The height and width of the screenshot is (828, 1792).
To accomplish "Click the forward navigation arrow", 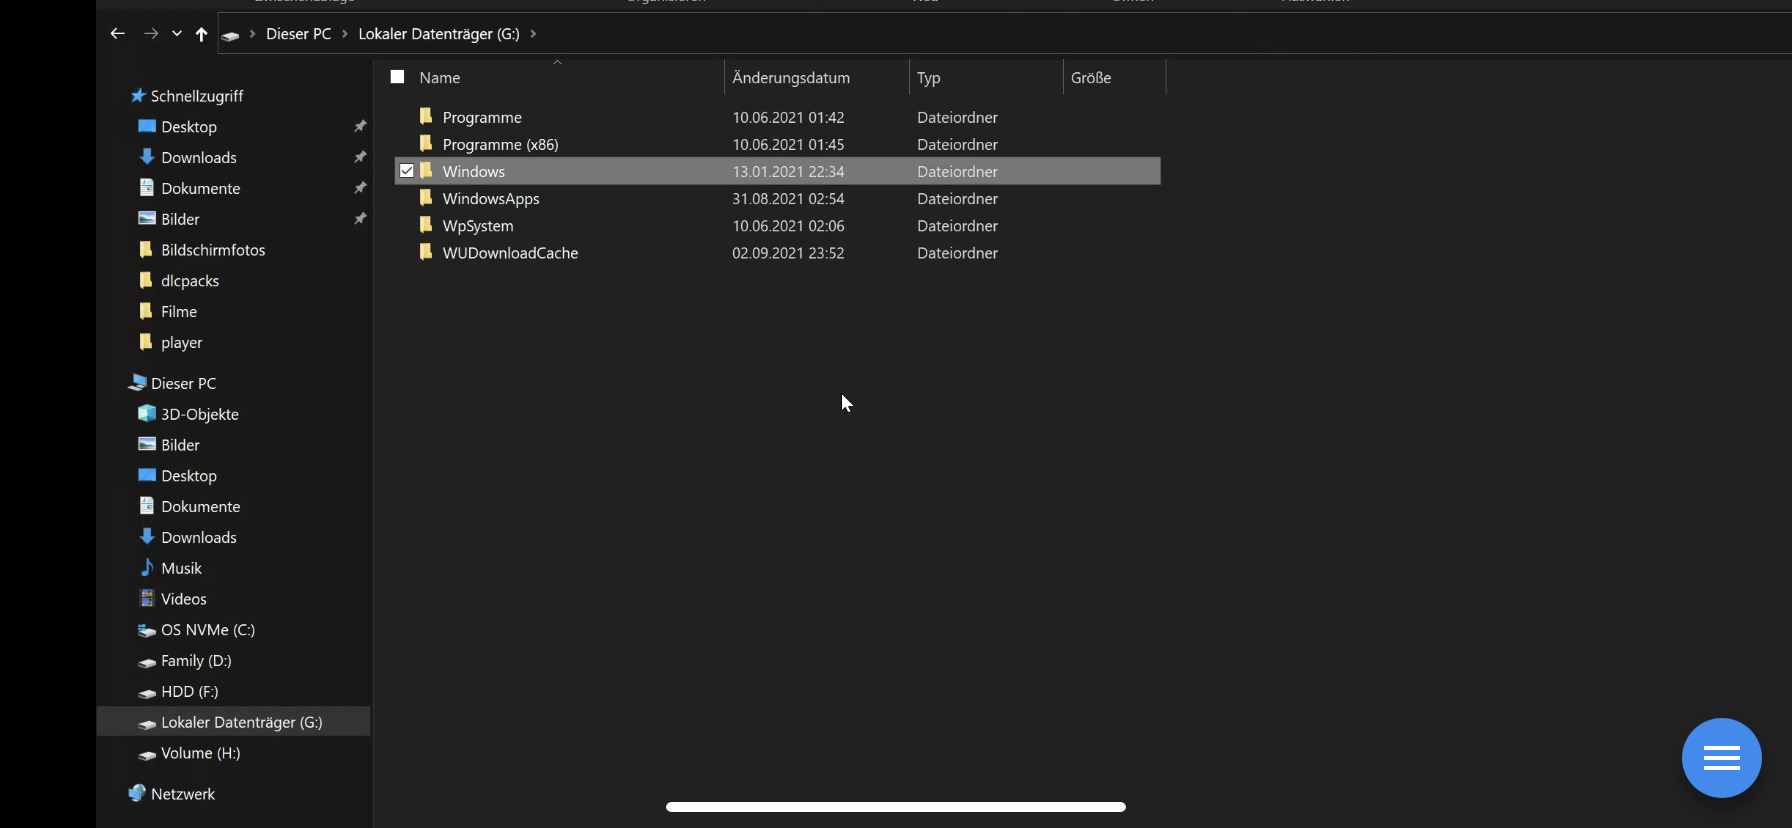I will click(151, 34).
